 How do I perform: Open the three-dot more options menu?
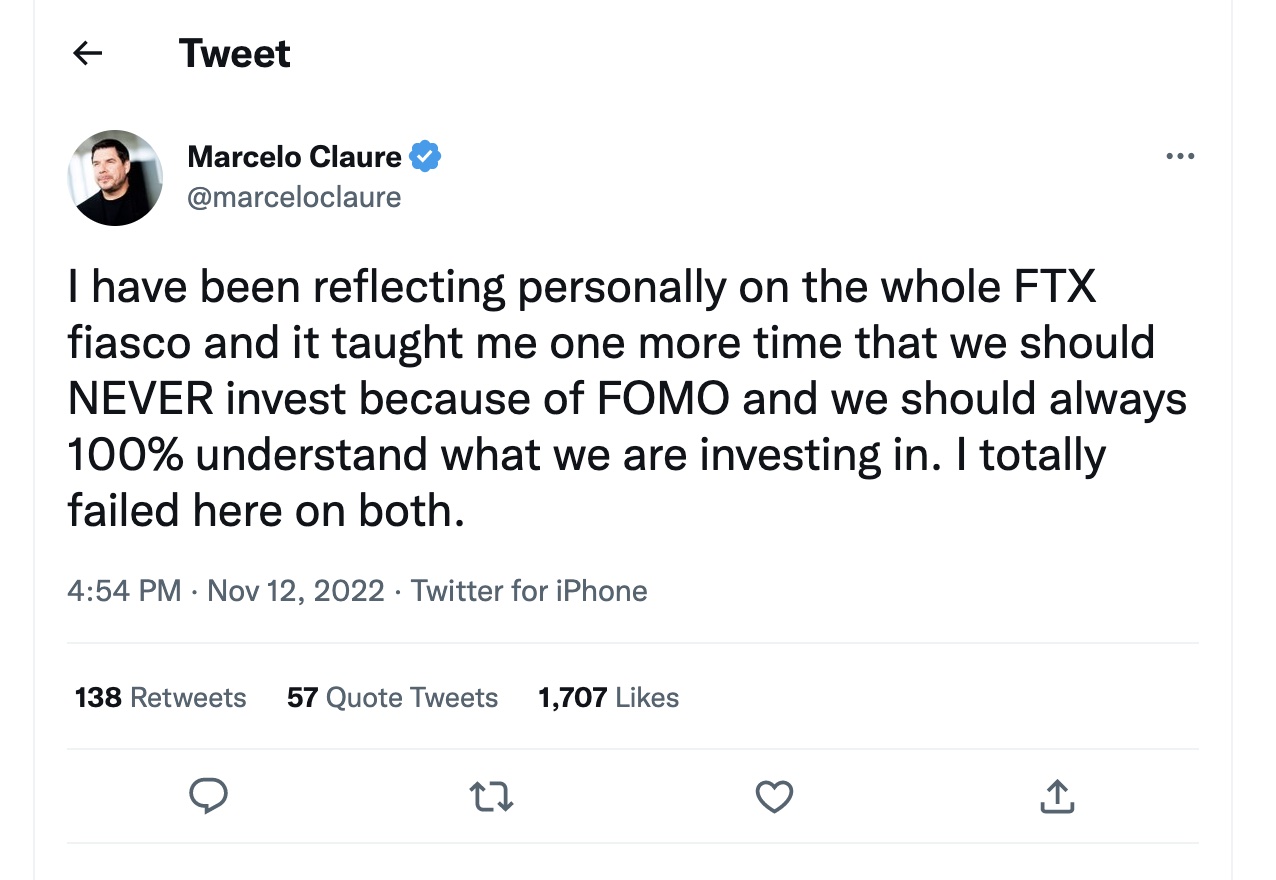pos(1180,157)
